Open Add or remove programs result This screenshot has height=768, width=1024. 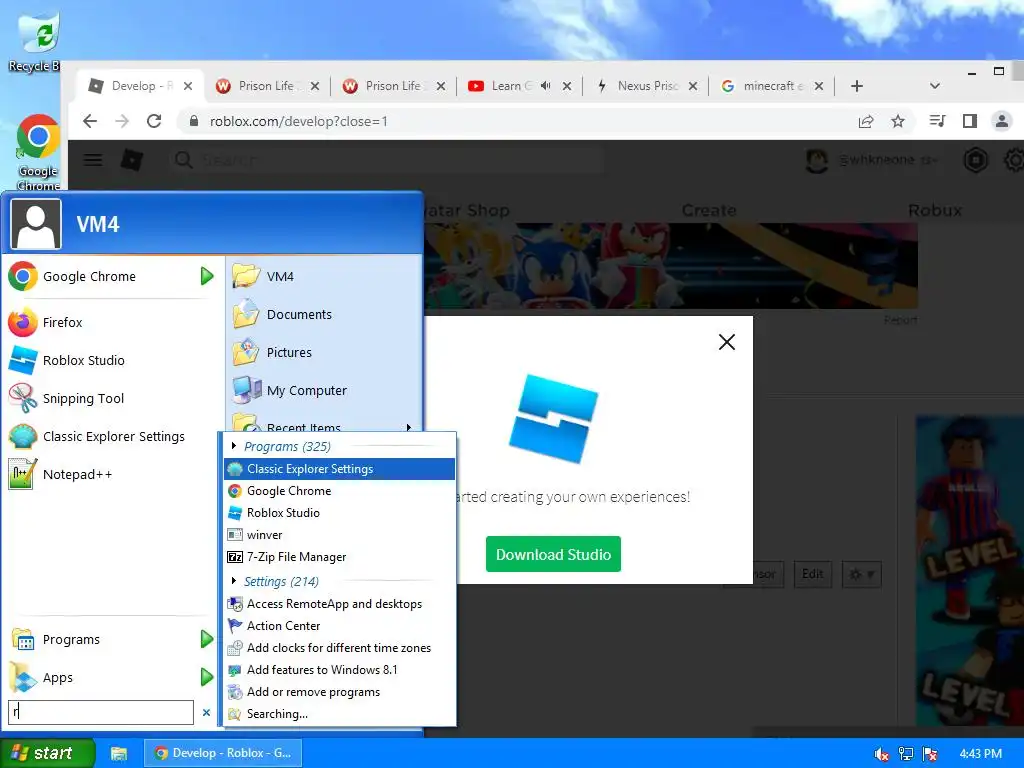tap(340, 692)
